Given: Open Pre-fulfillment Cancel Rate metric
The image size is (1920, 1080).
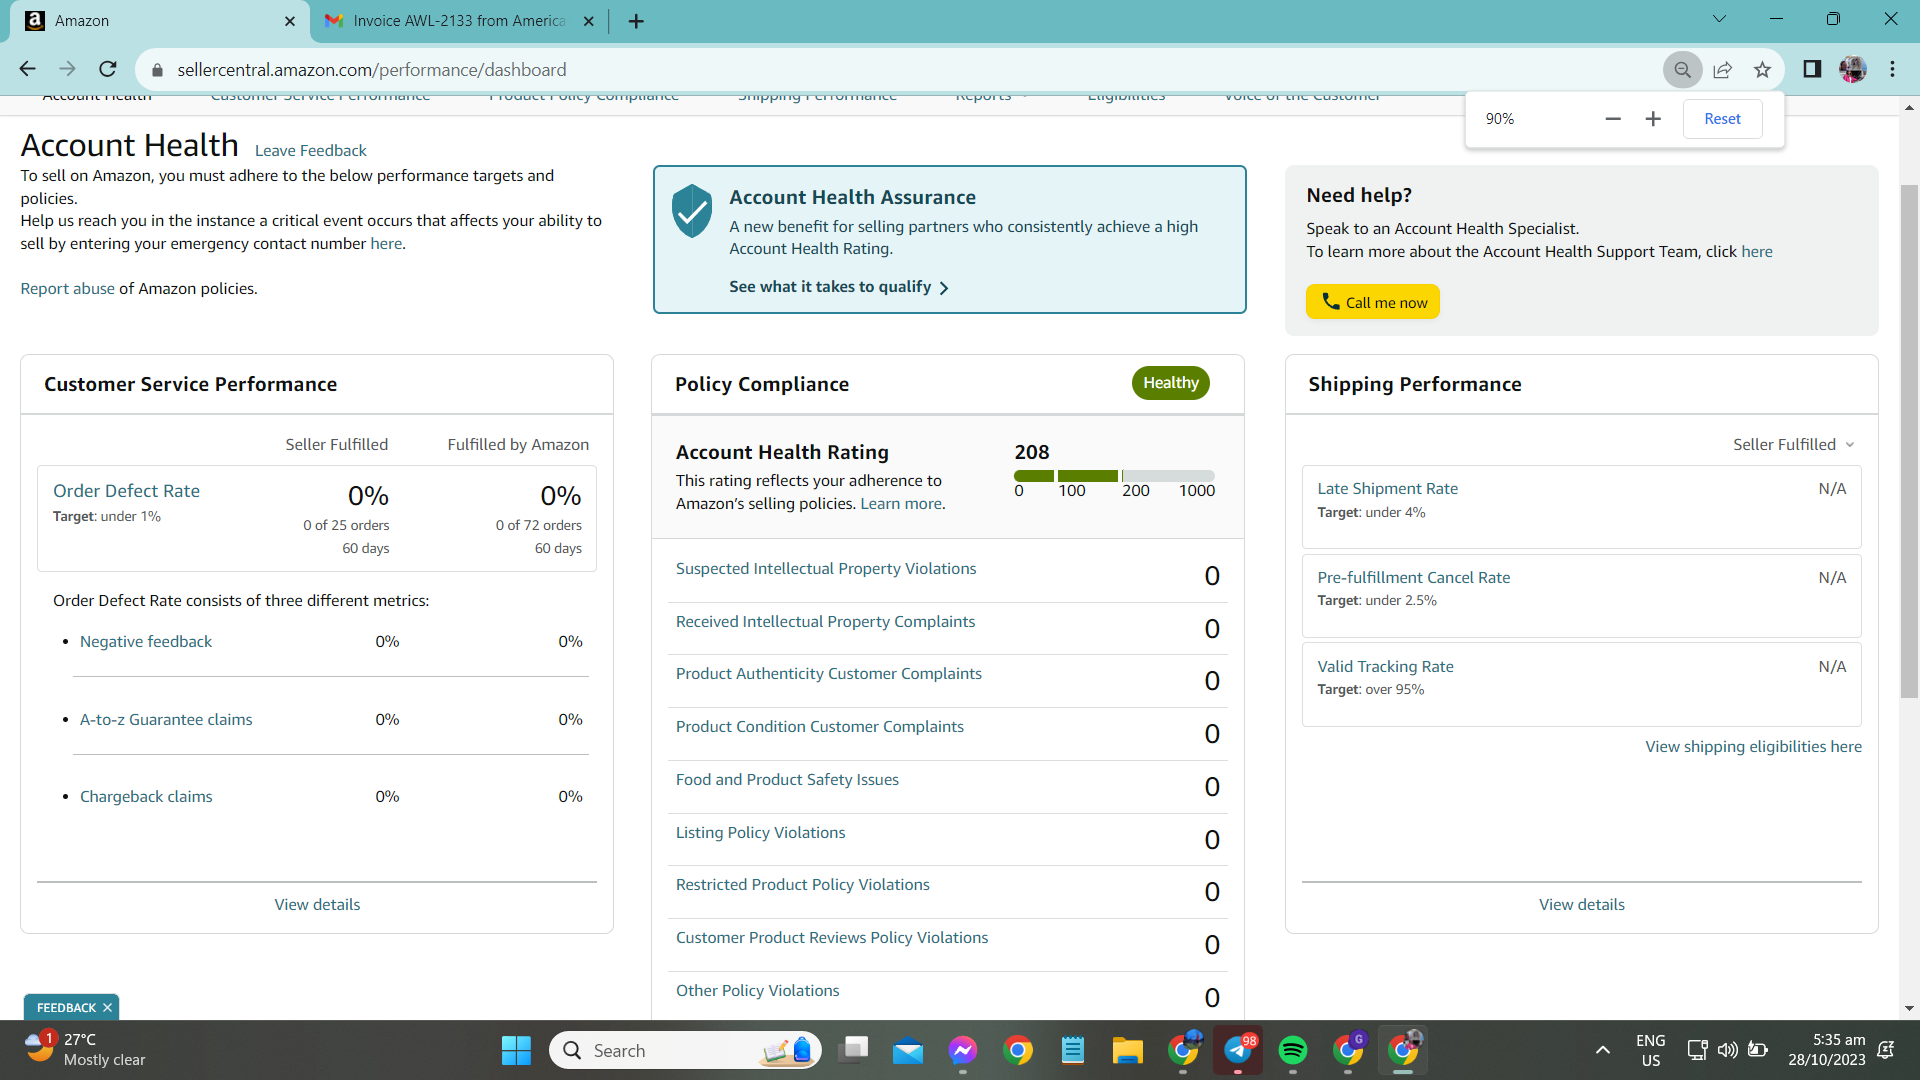Looking at the screenshot, I should tap(1413, 578).
